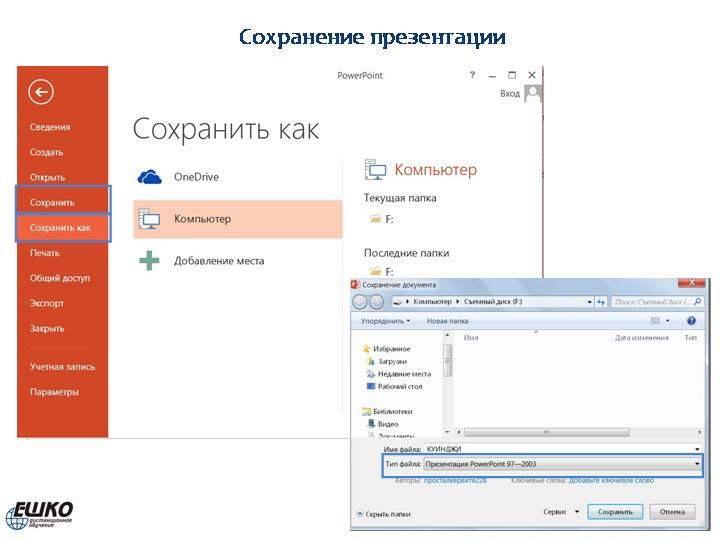
Task: Click the PowerPoint icon in dialog title bar
Action: pyautogui.click(x=355, y=285)
